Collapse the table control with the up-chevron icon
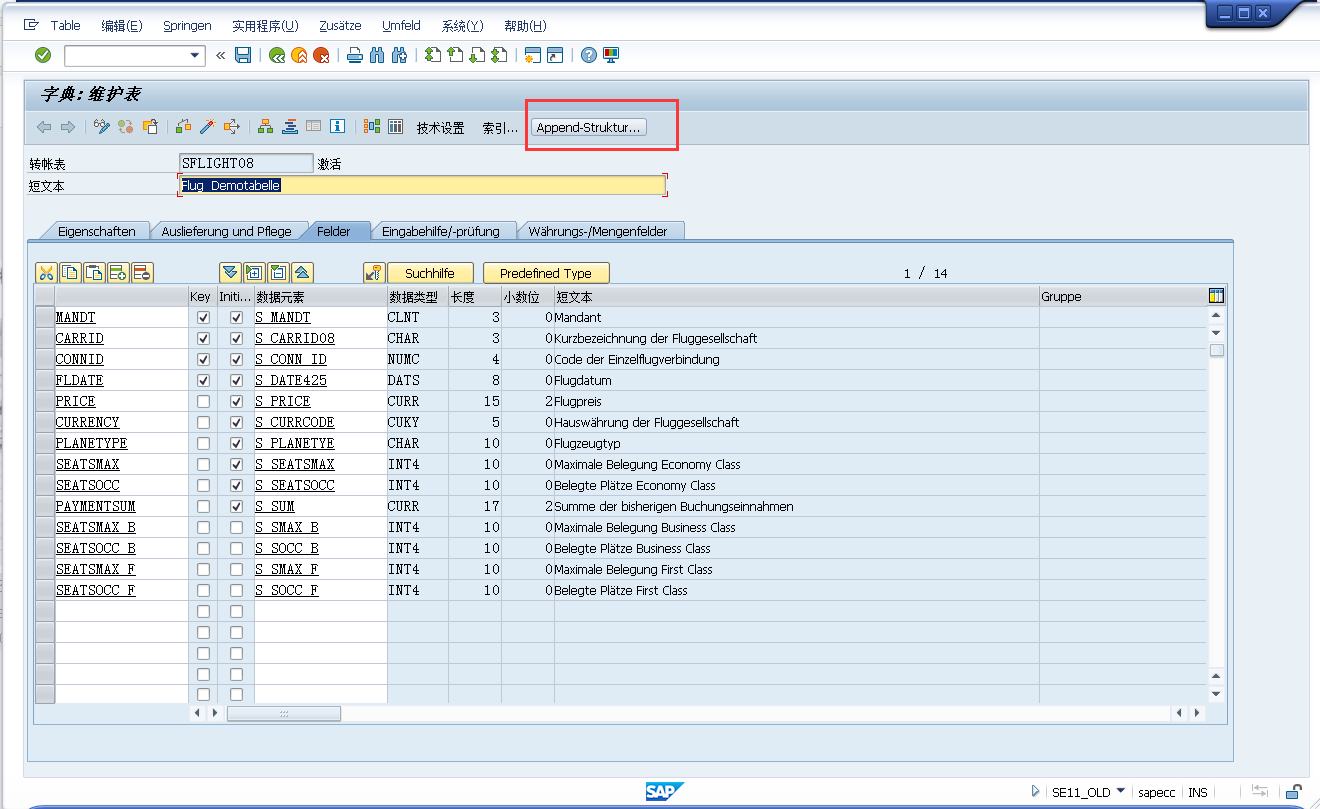Screen dimensions: 1320x809 pos(300,272)
